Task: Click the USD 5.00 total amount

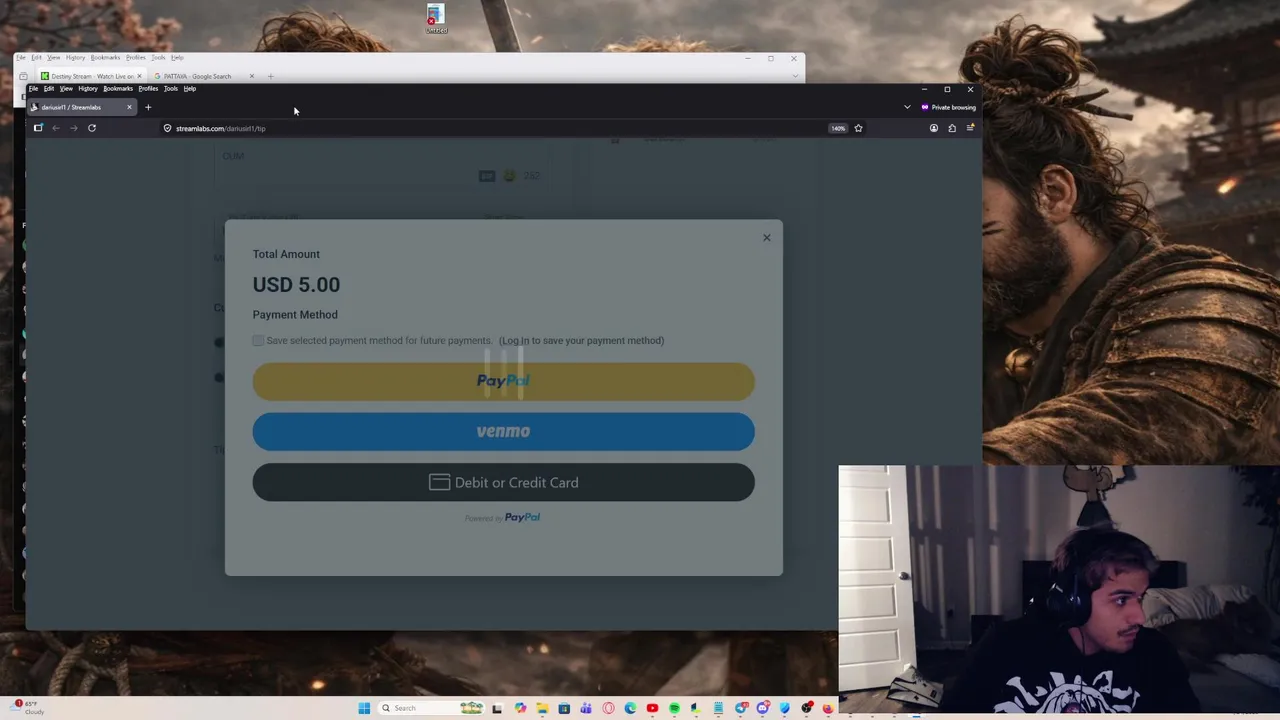Action: 296,285
